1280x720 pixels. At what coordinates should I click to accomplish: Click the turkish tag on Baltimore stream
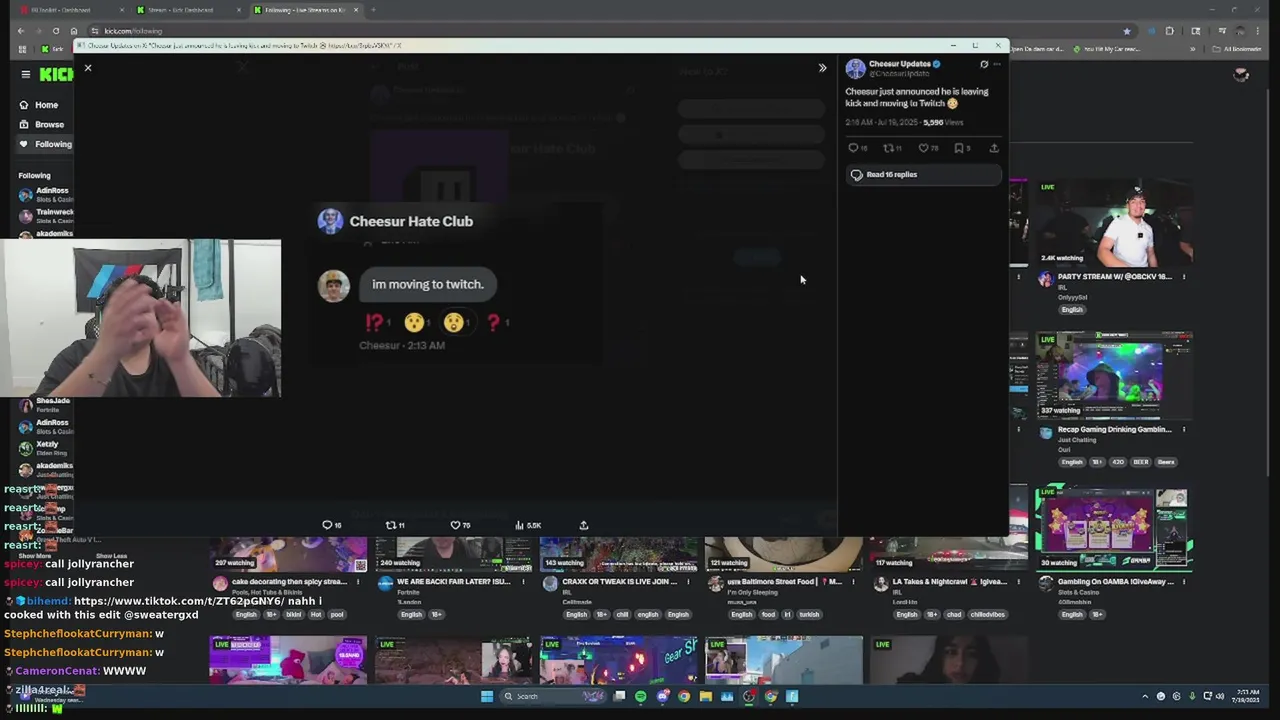pos(809,615)
